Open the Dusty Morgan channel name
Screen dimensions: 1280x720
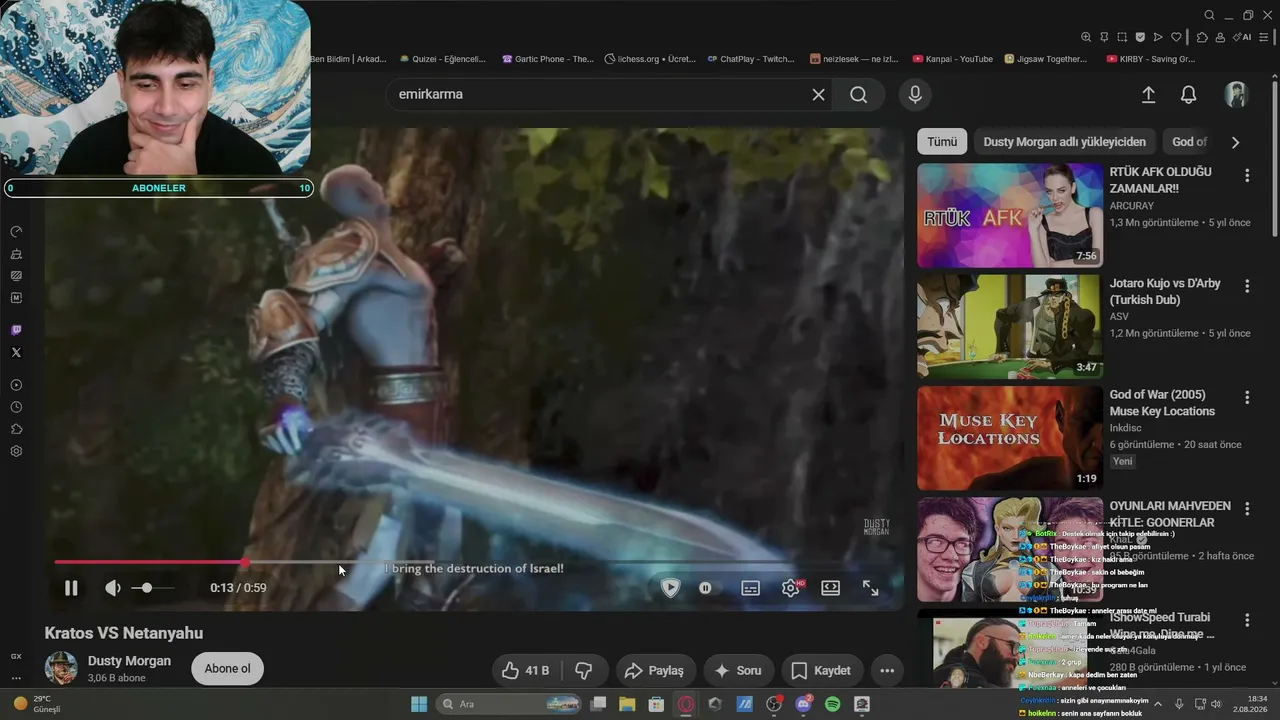coord(129,661)
